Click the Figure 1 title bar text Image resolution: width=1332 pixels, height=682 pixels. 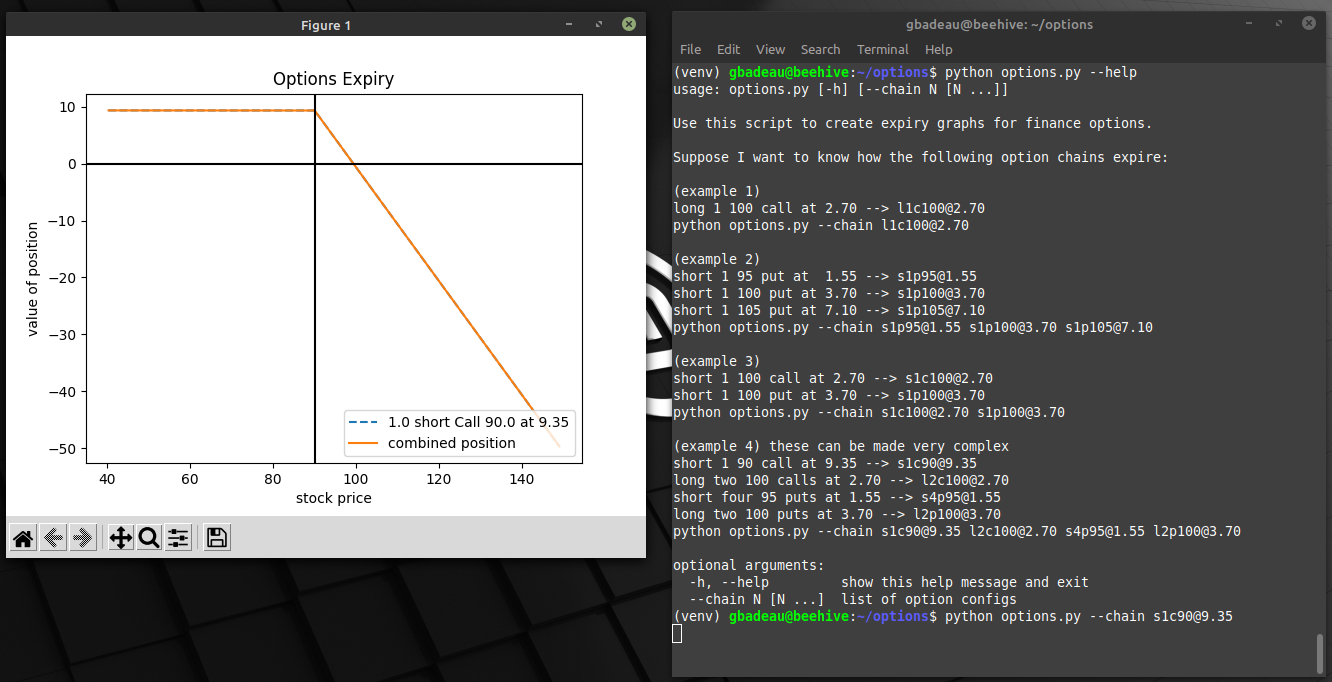326,25
